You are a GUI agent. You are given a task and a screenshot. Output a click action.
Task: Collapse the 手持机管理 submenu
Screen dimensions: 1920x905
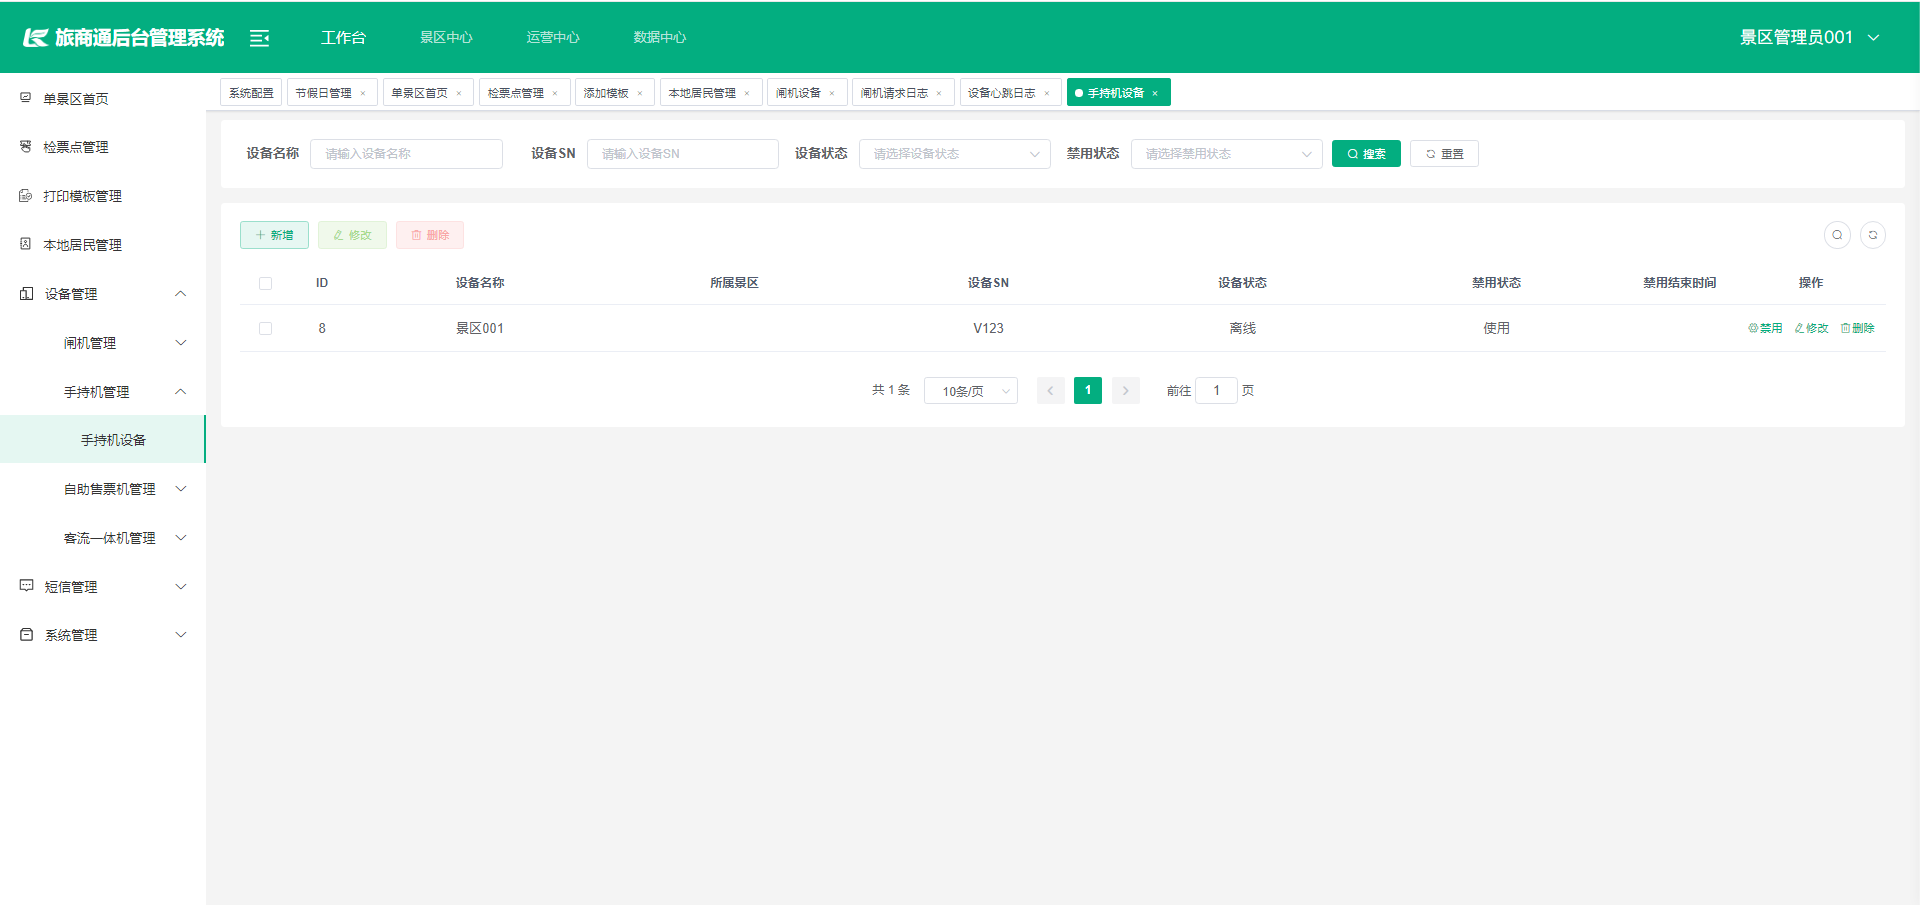coord(103,392)
